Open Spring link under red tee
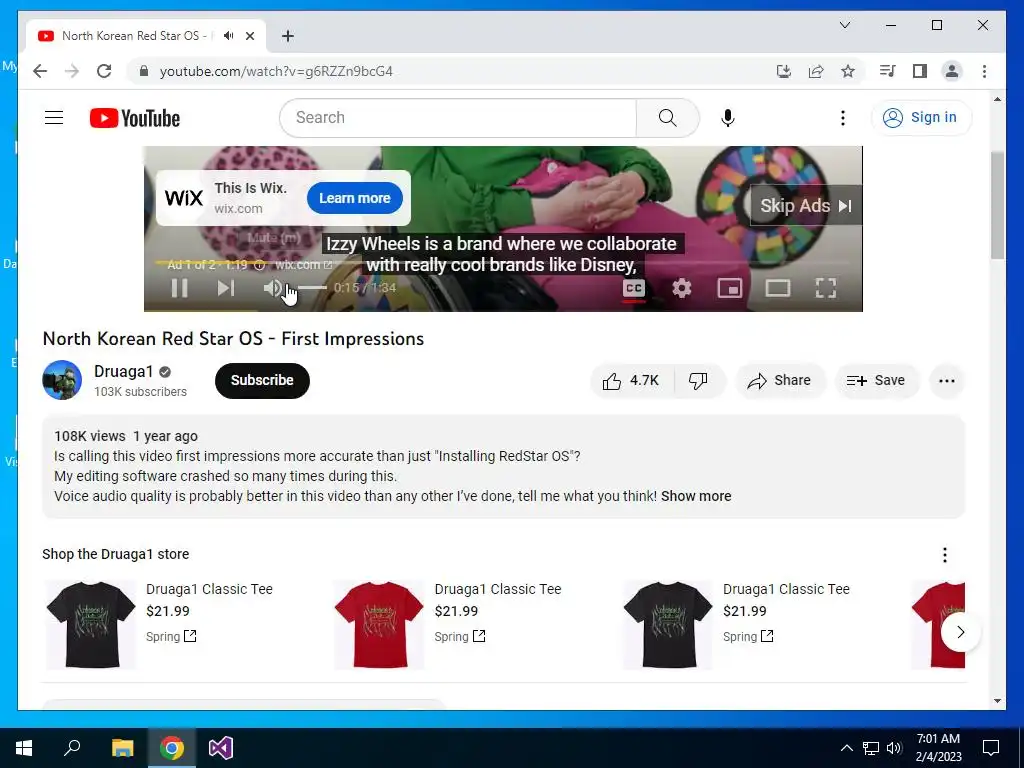The width and height of the screenshot is (1024, 768). 460,636
